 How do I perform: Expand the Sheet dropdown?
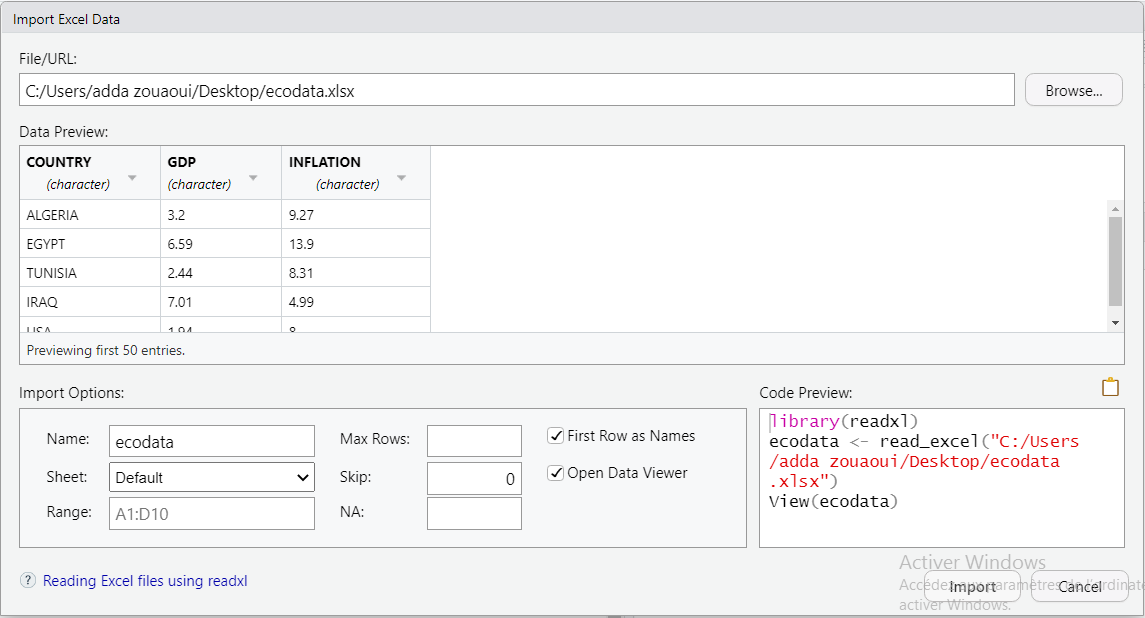click(212, 478)
